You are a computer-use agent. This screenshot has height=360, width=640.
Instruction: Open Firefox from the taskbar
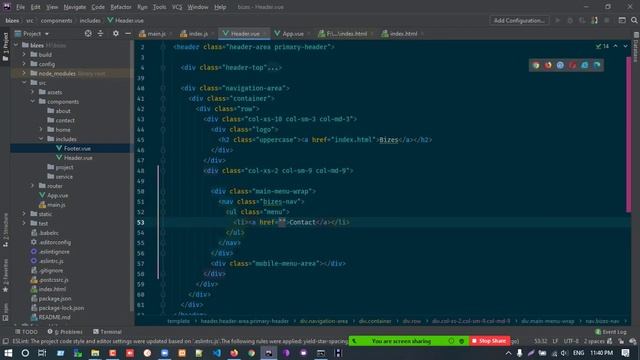(x=234, y=353)
